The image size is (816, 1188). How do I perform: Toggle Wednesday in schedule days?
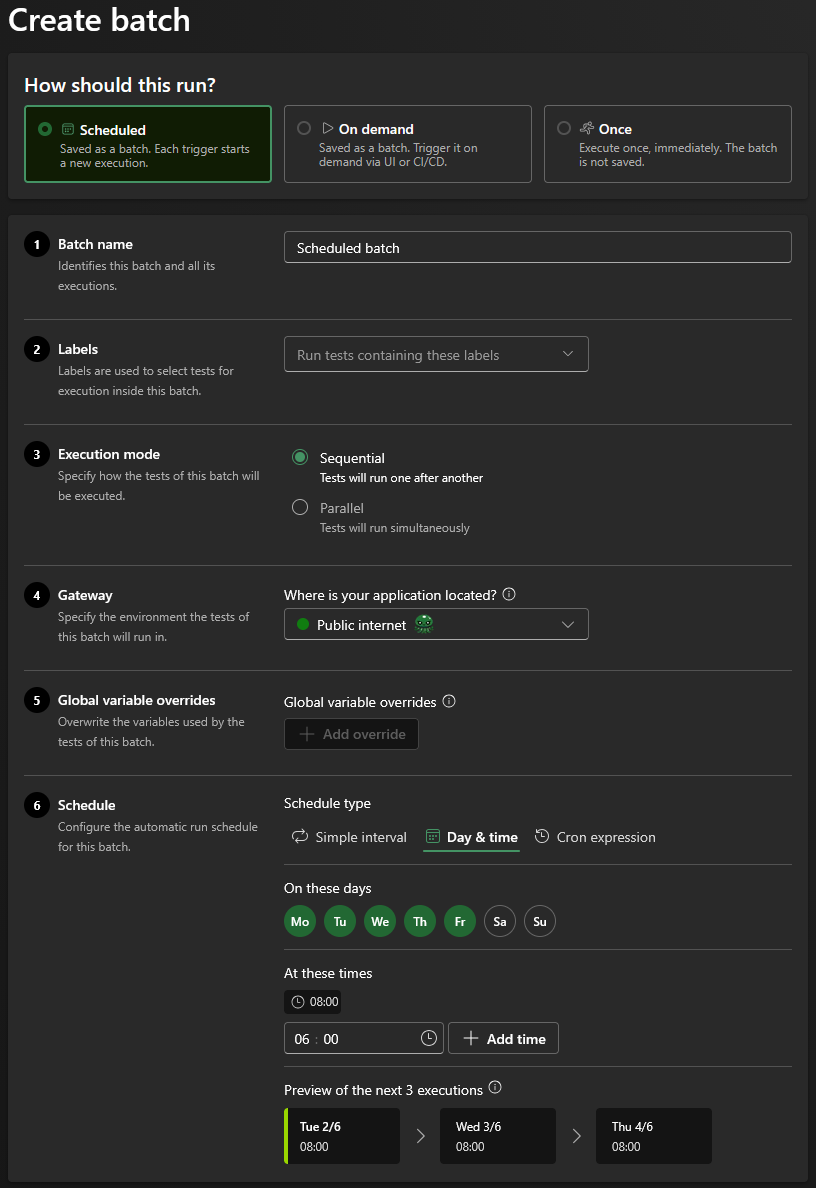tap(380, 921)
